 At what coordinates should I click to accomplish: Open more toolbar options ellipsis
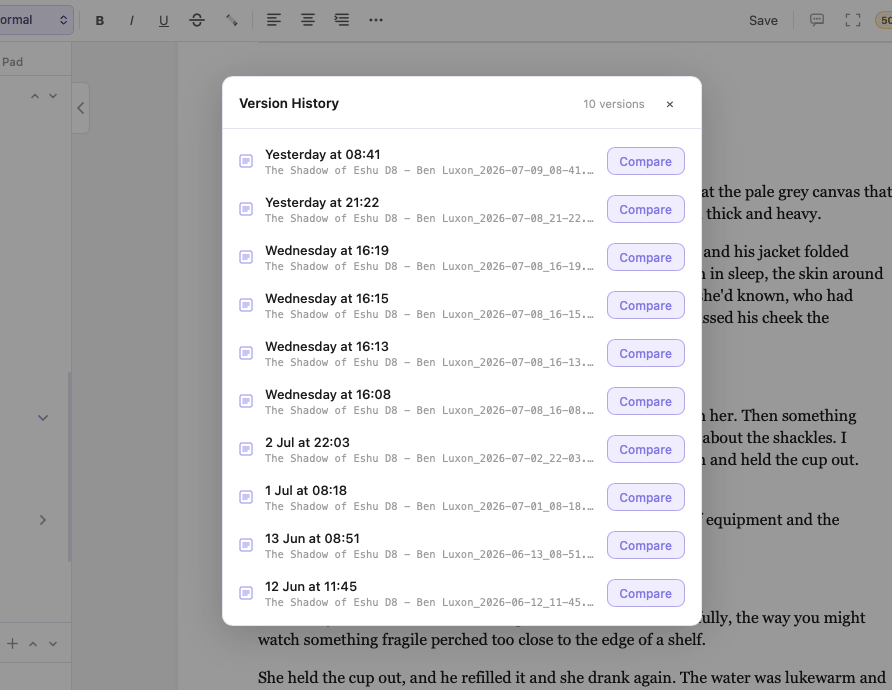[x=375, y=20]
